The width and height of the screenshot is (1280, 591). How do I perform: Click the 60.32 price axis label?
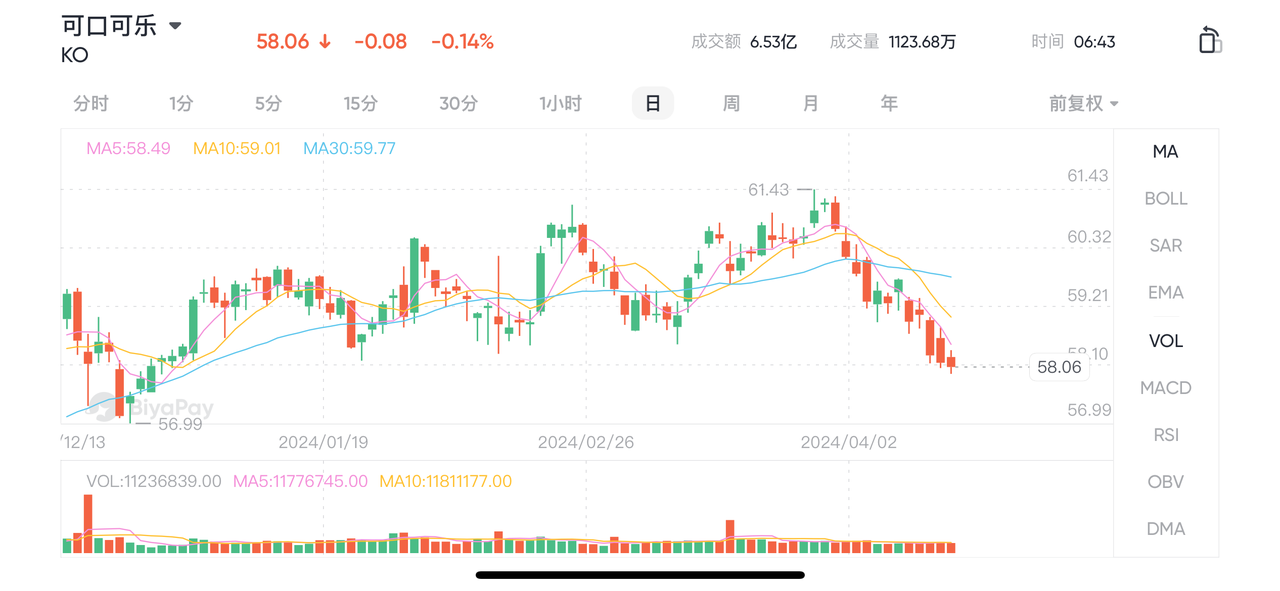1089,236
